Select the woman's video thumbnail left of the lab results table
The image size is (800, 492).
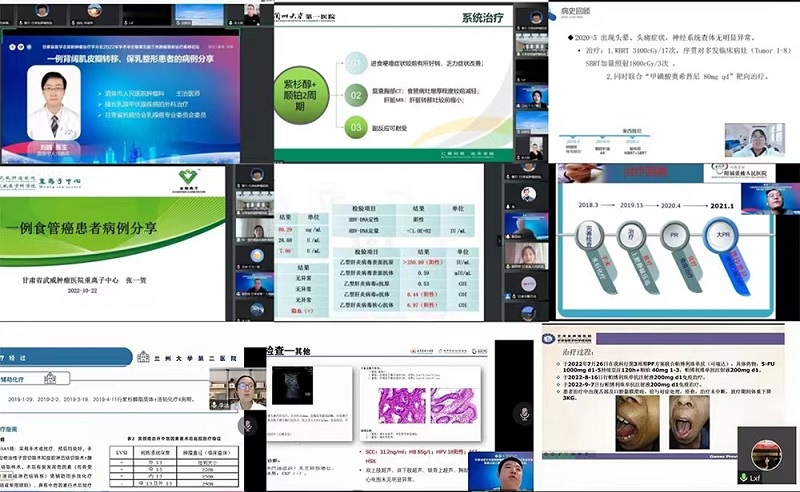coord(255,230)
